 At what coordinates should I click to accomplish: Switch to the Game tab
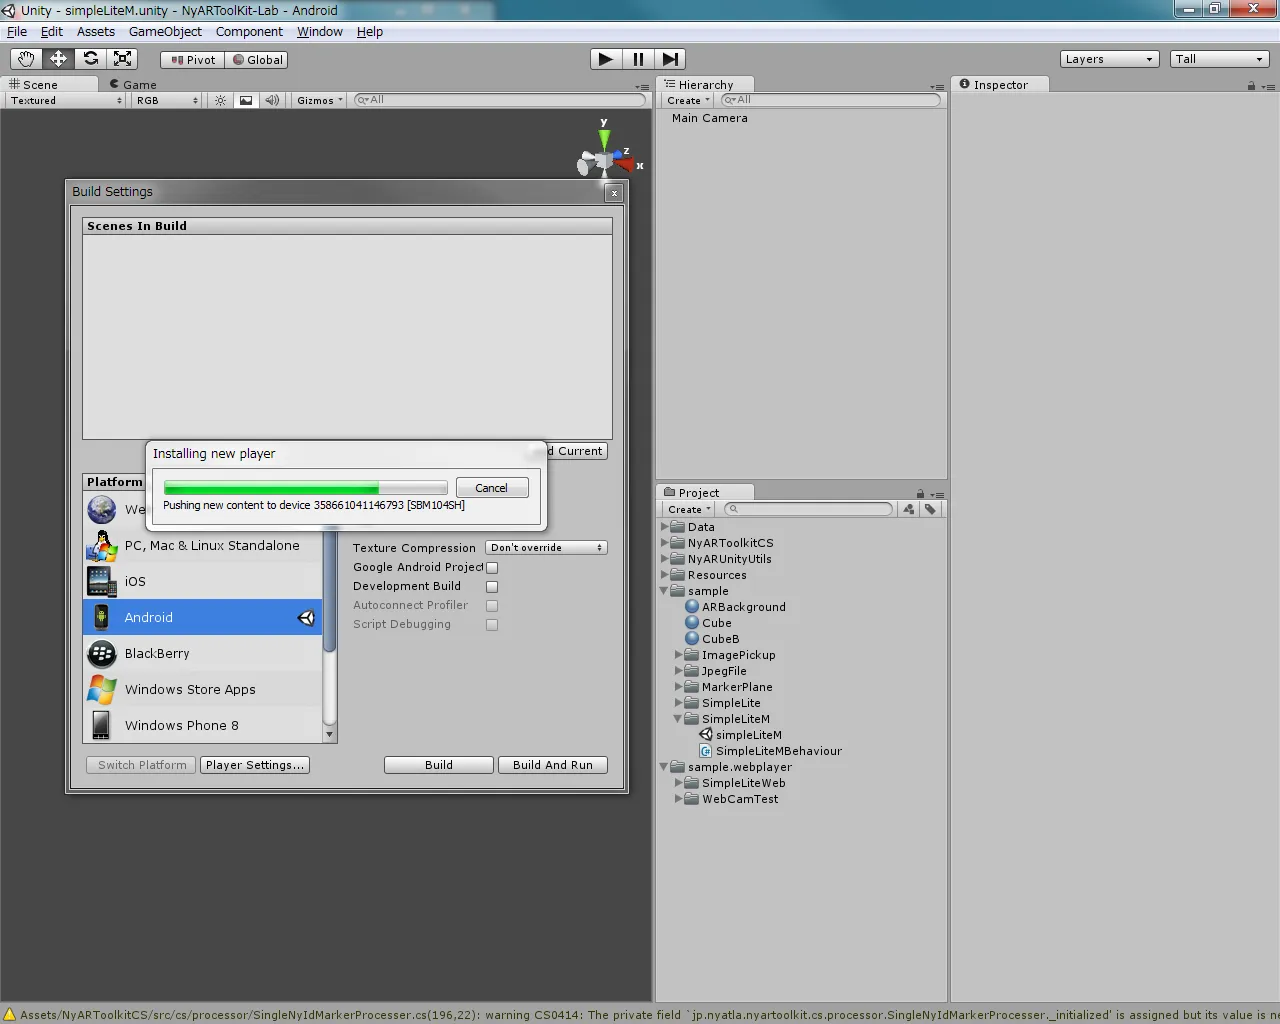[x=133, y=85]
